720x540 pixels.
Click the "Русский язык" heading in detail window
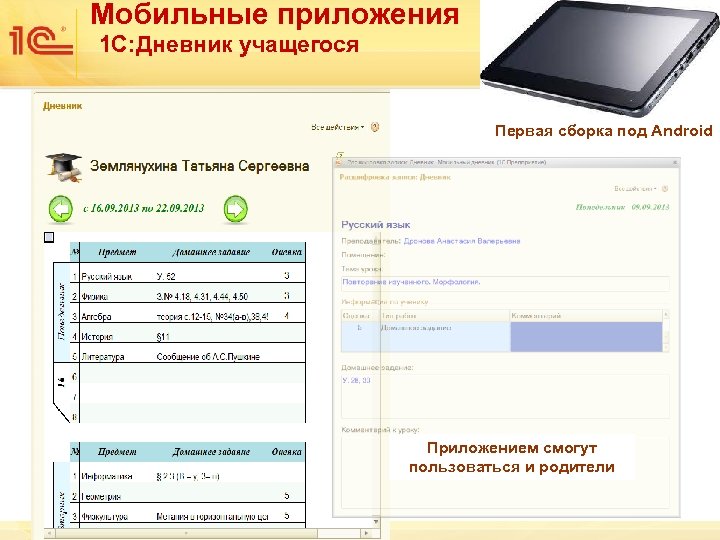click(376, 225)
